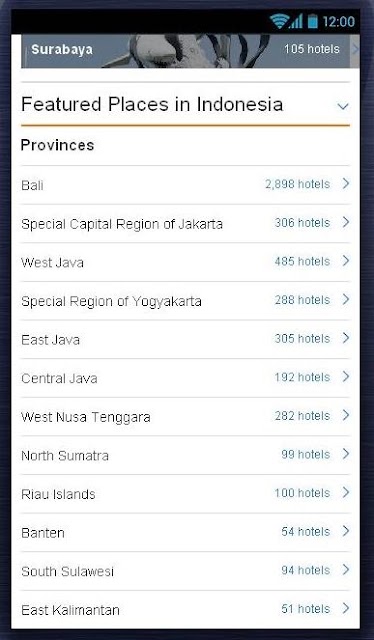Tap arrow next to West Nusa Tenggara
This screenshot has width=374, height=640.
point(346,415)
